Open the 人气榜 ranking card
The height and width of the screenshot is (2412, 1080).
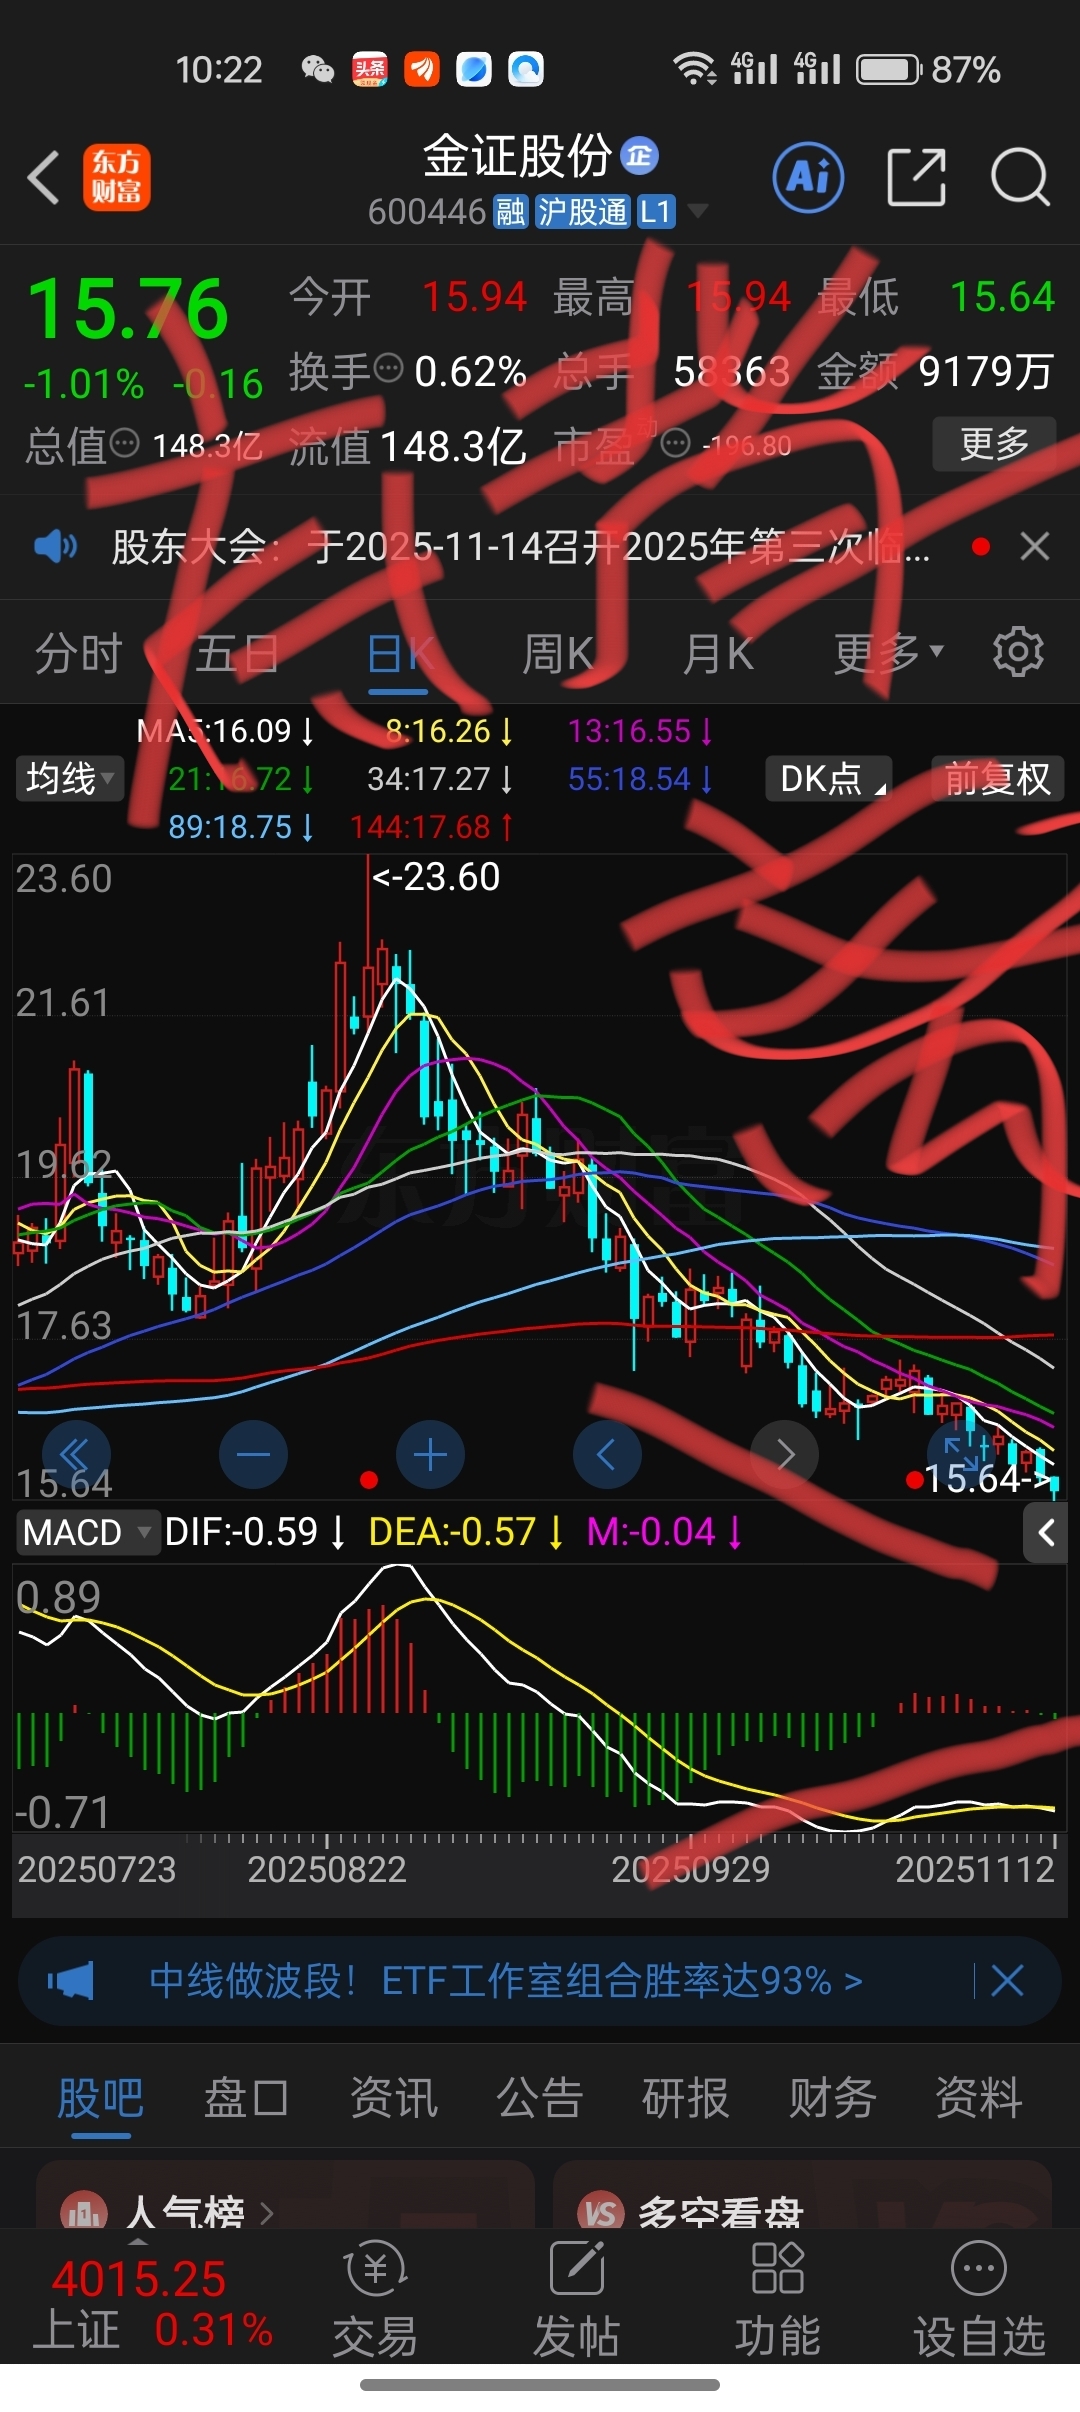(x=285, y=2195)
